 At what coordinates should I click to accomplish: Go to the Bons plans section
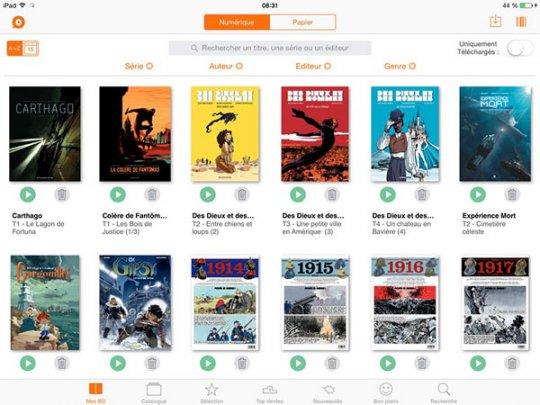pyautogui.click(x=386, y=393)
